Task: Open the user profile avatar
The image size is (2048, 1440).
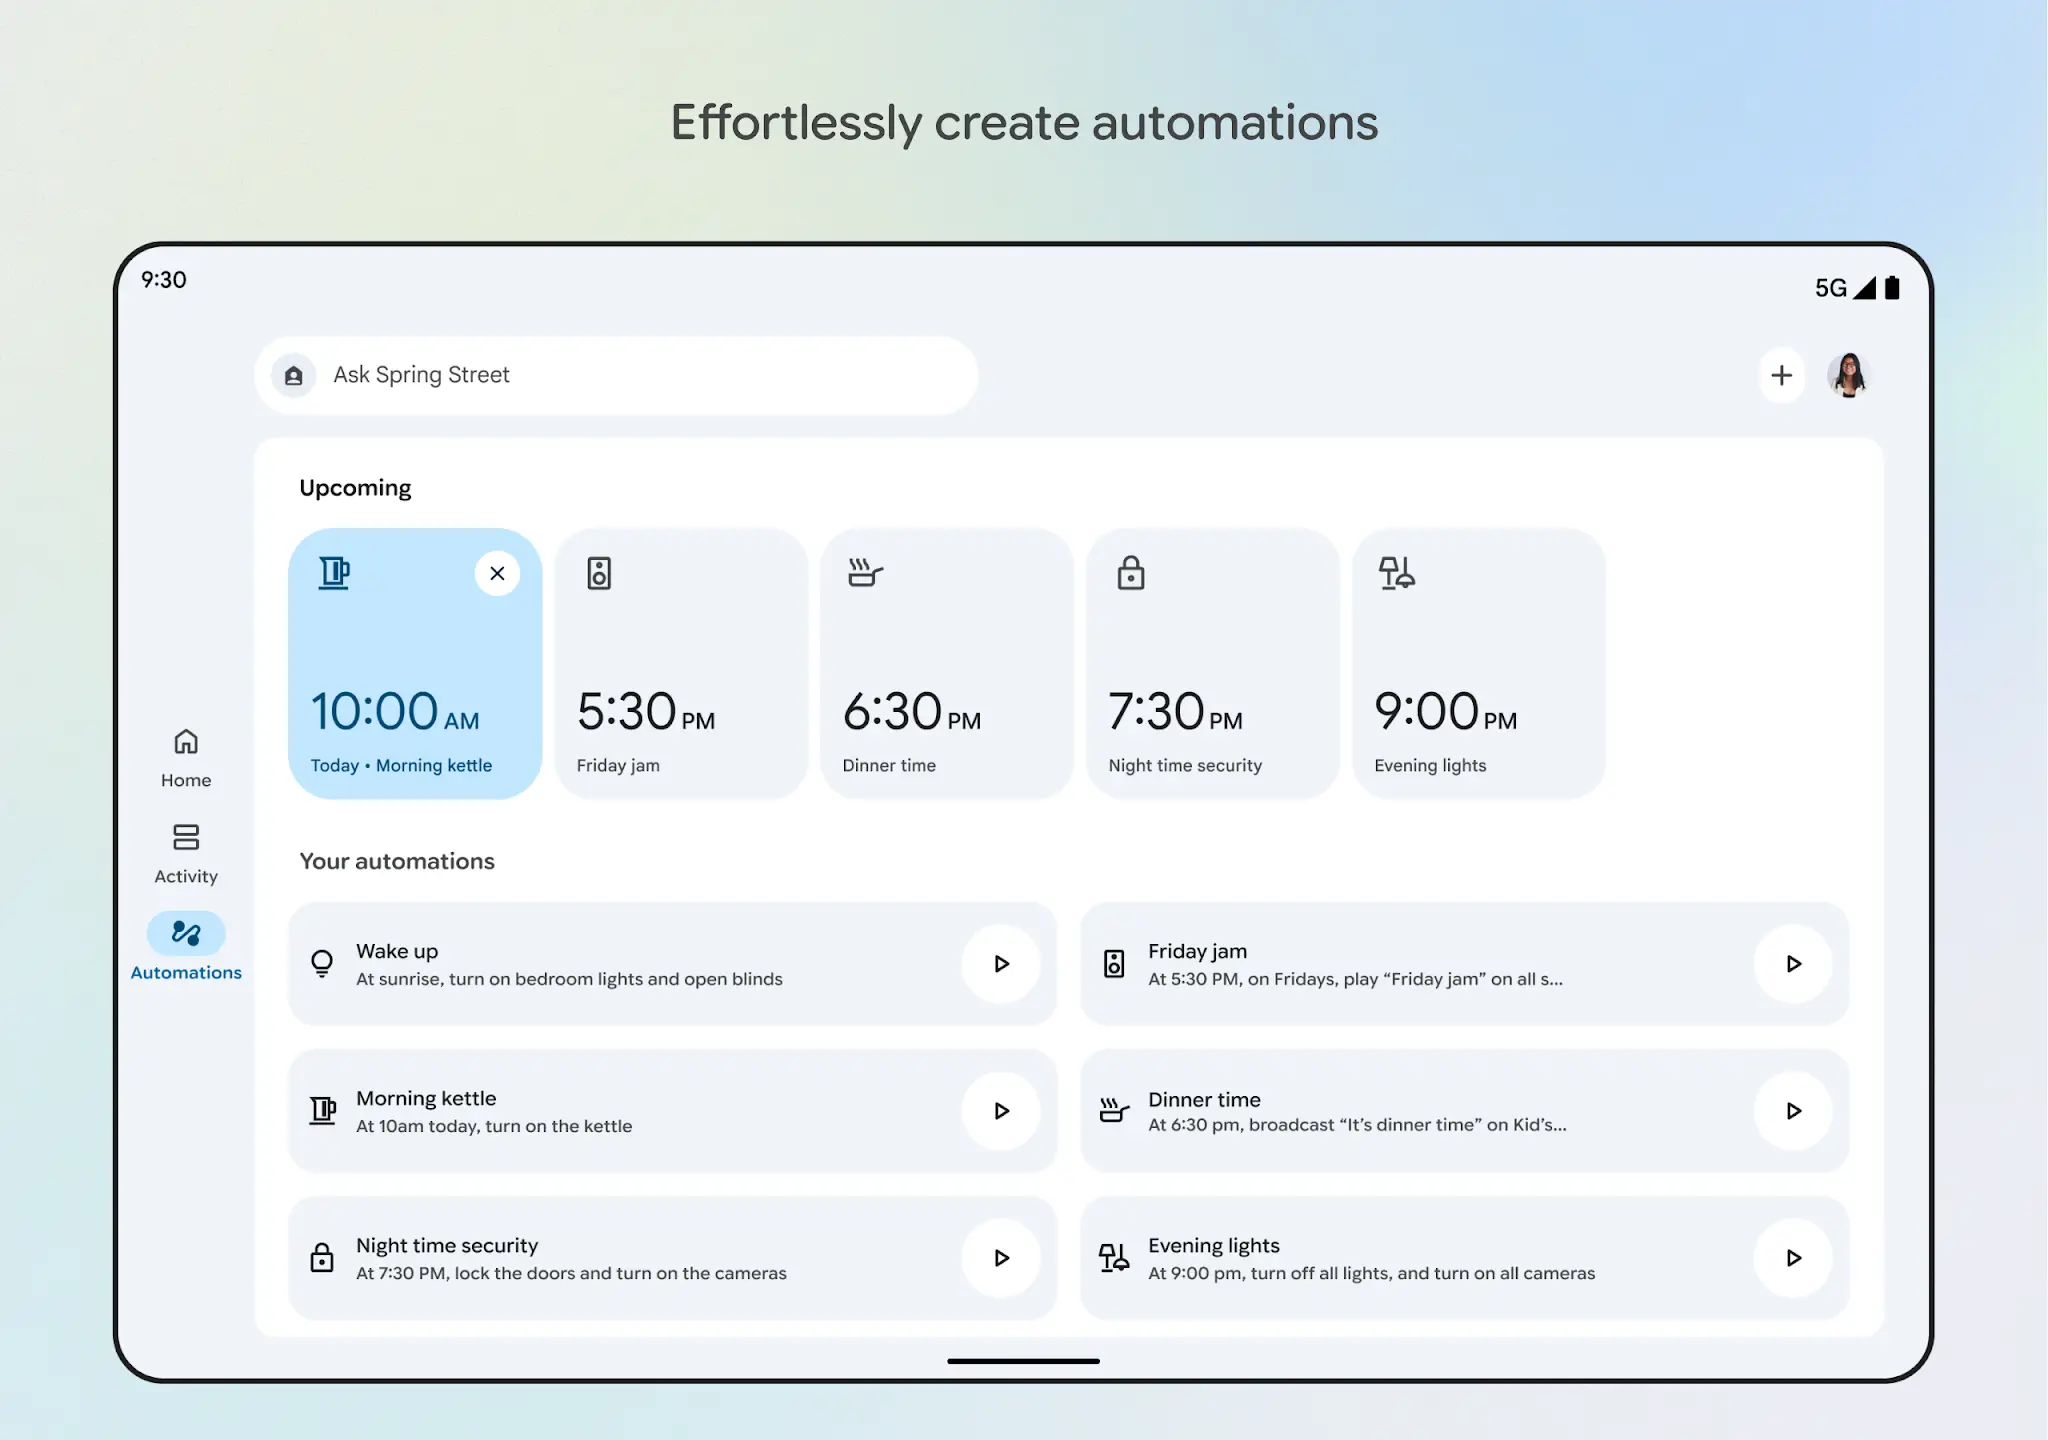Action: (1849, 376)
